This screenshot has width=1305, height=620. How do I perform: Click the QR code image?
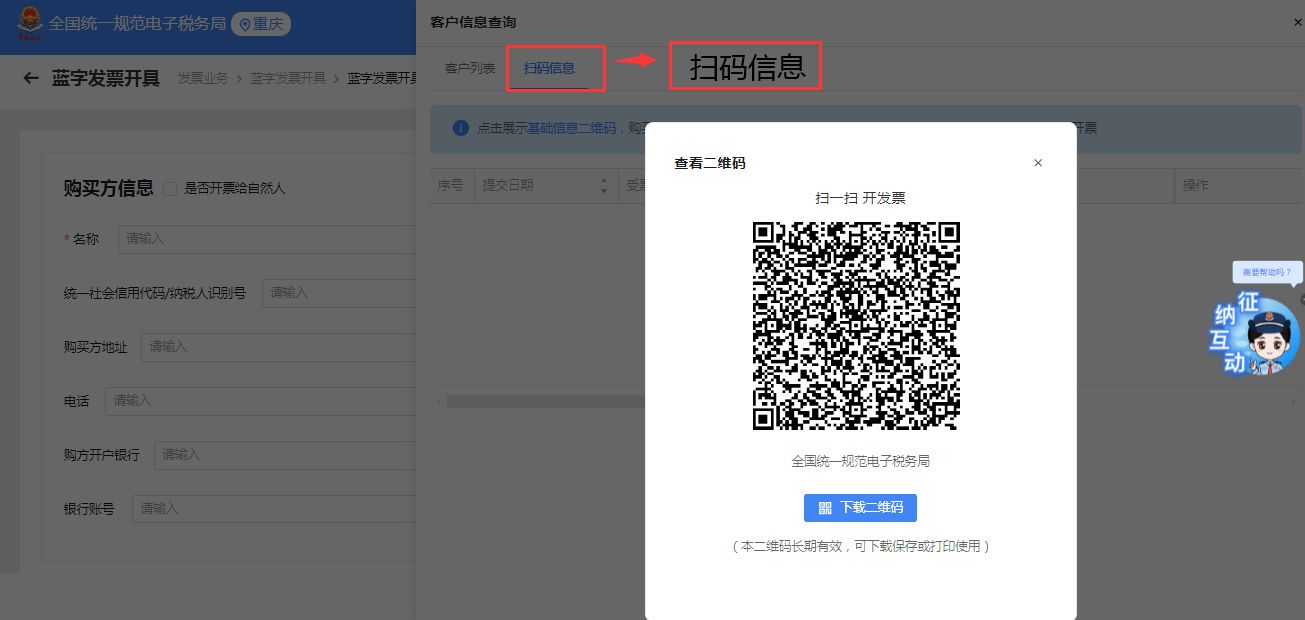[855, 326]
